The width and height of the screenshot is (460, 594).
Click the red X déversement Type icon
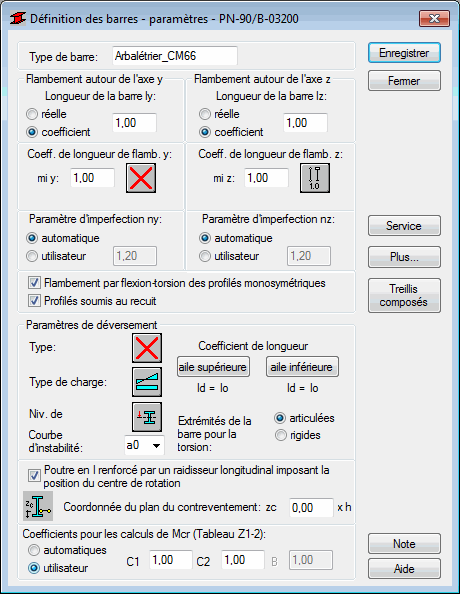[x=147, y=348]
